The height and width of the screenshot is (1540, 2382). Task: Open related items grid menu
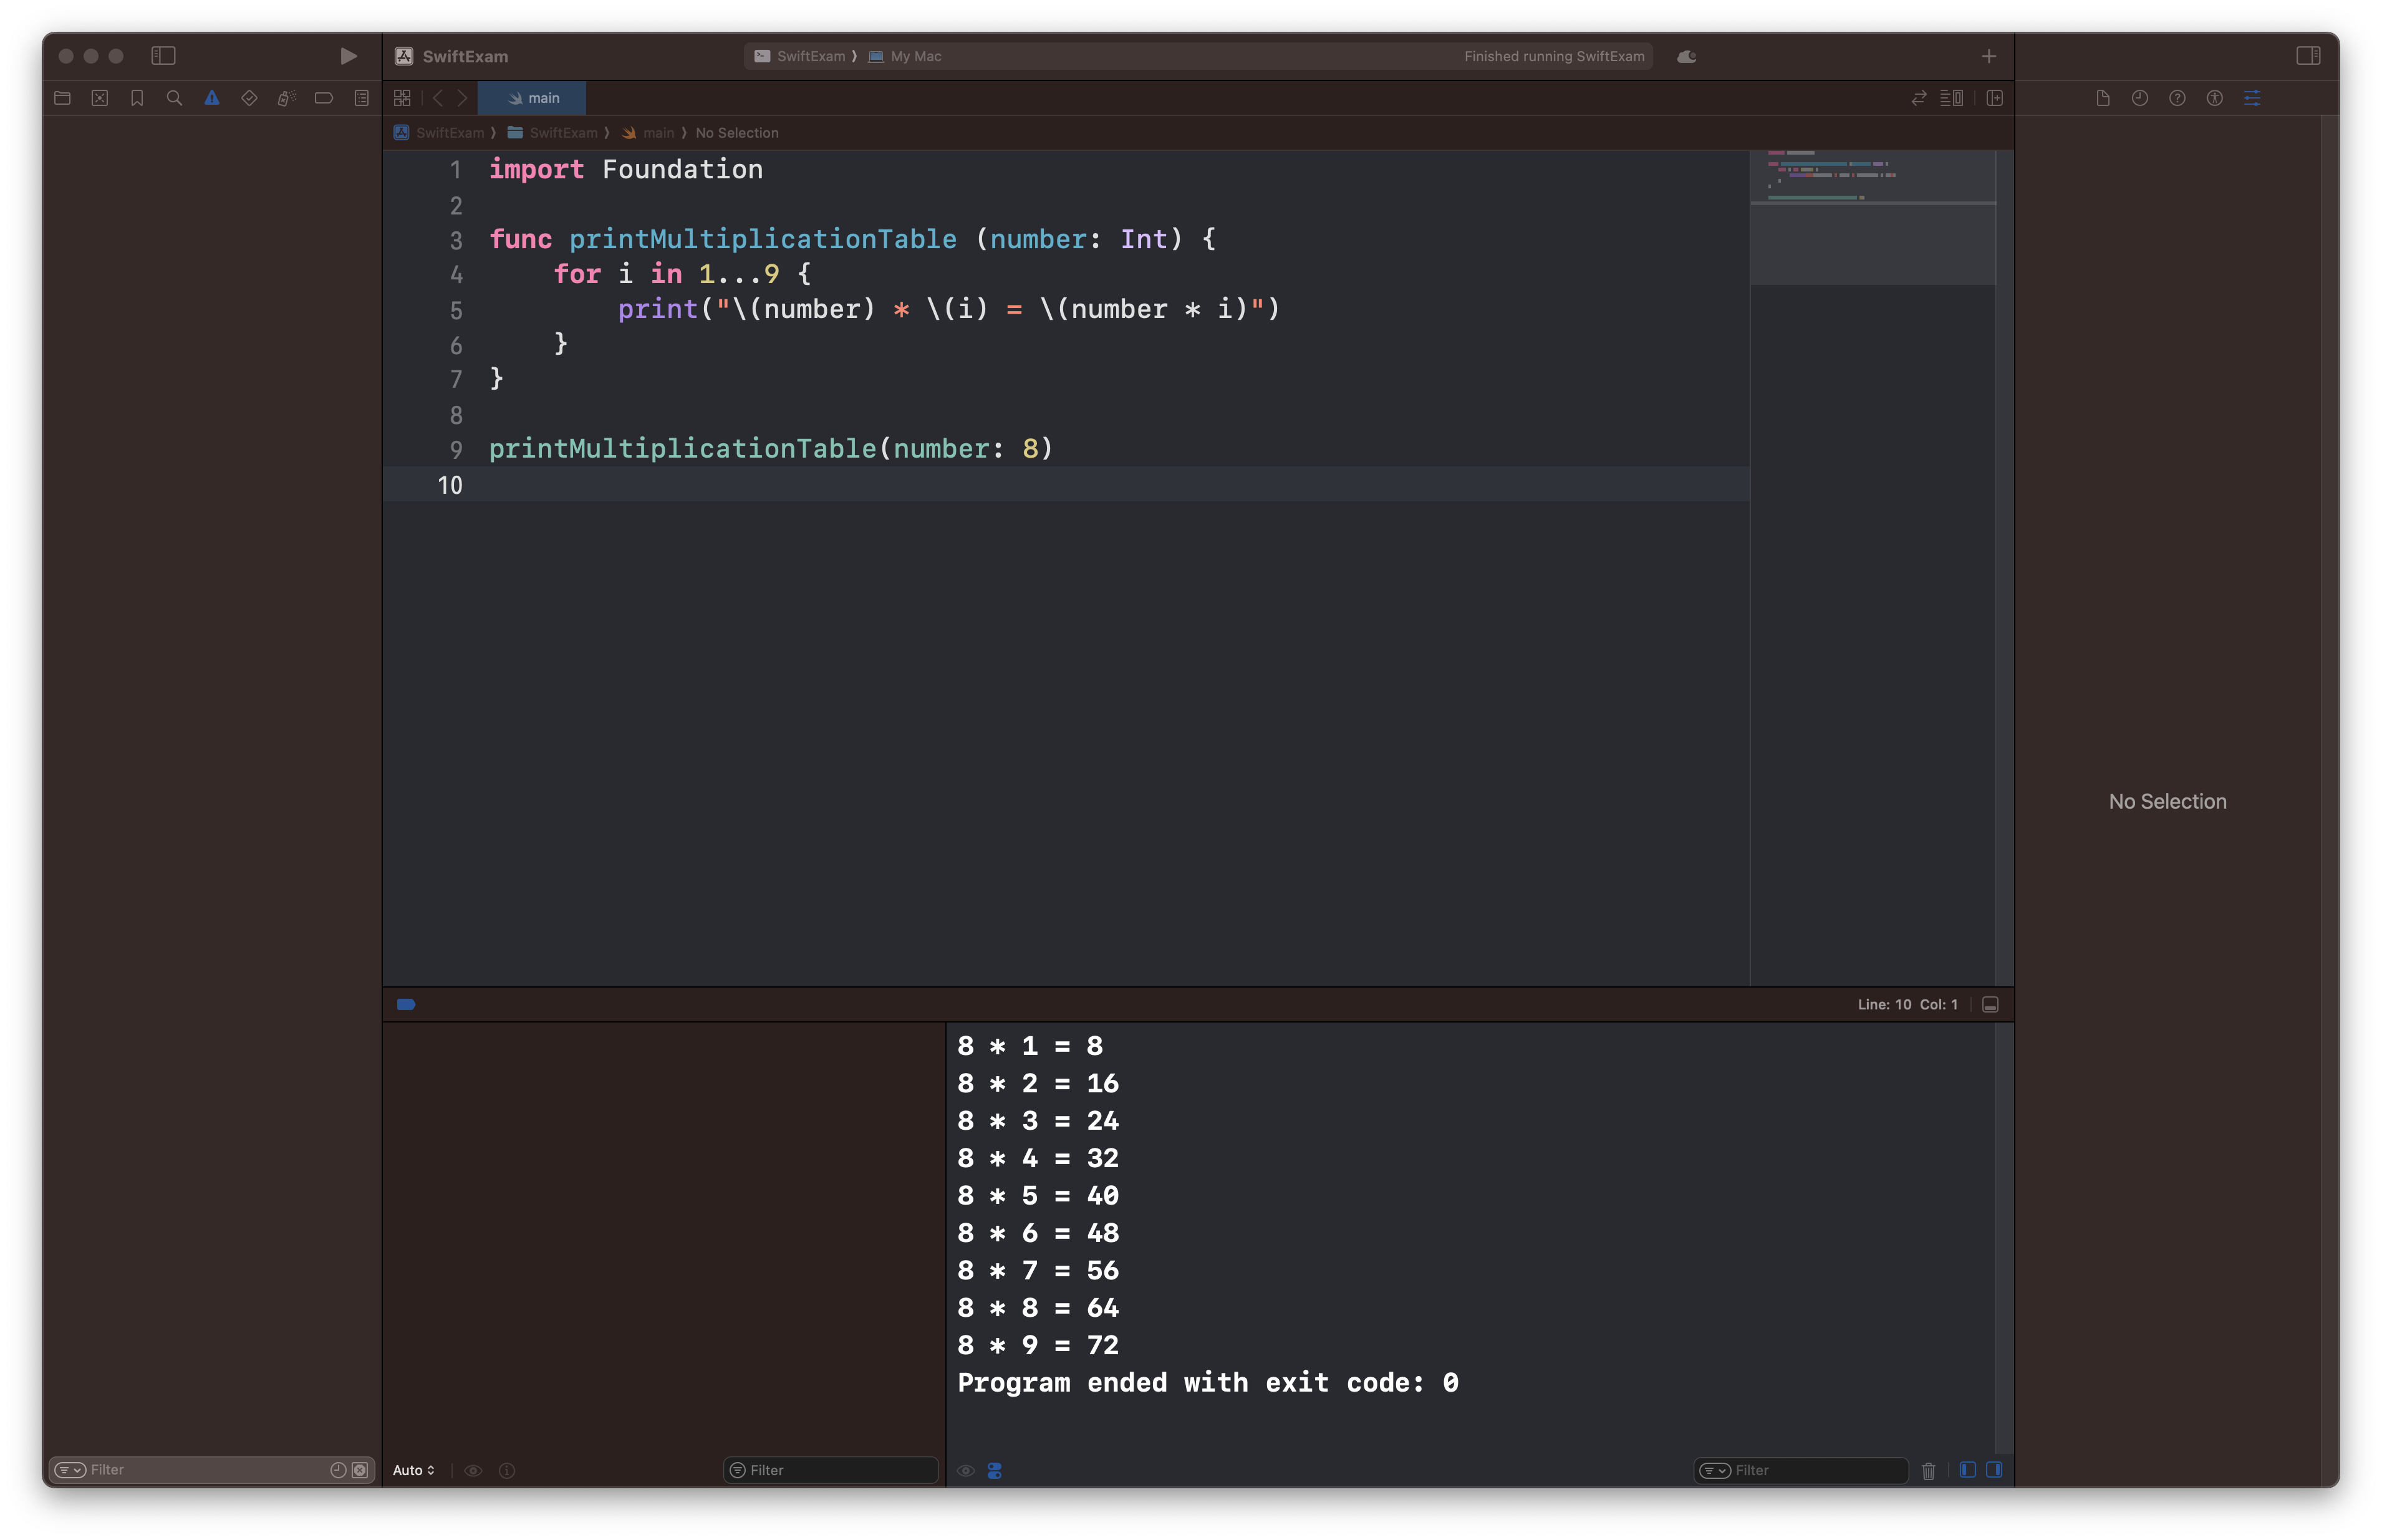tap(402, 98)
